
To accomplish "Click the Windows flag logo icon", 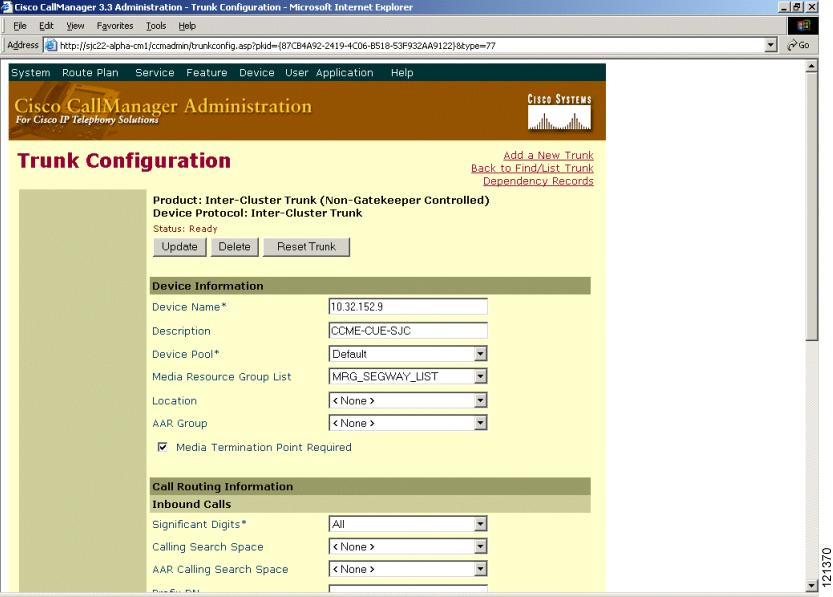I will point(803,26).
